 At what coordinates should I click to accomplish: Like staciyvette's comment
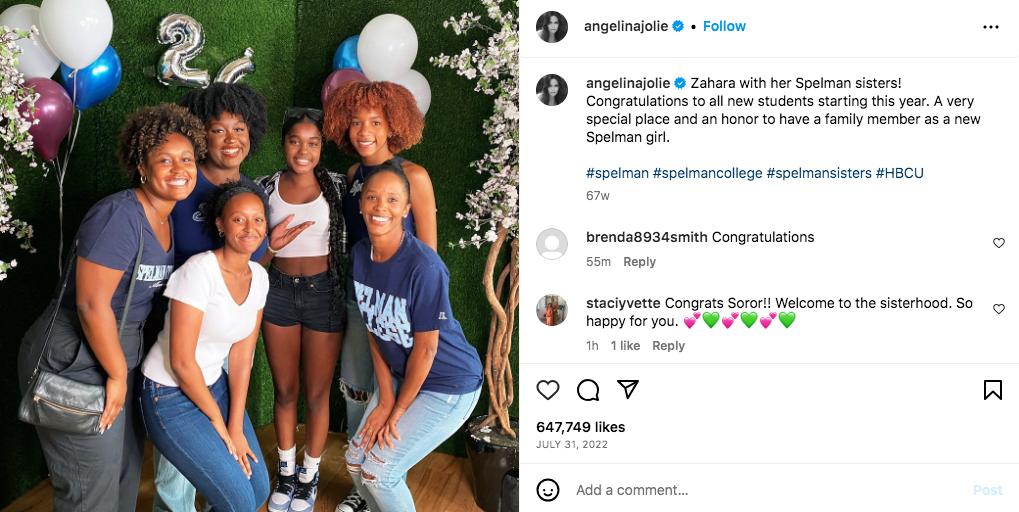(998, 309)
